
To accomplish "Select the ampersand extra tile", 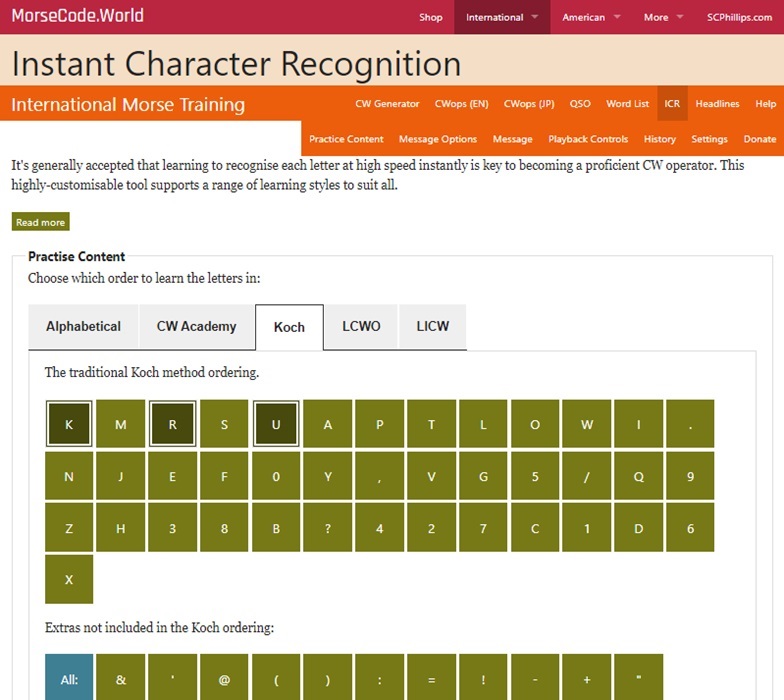I will click(x=120, y=679).
